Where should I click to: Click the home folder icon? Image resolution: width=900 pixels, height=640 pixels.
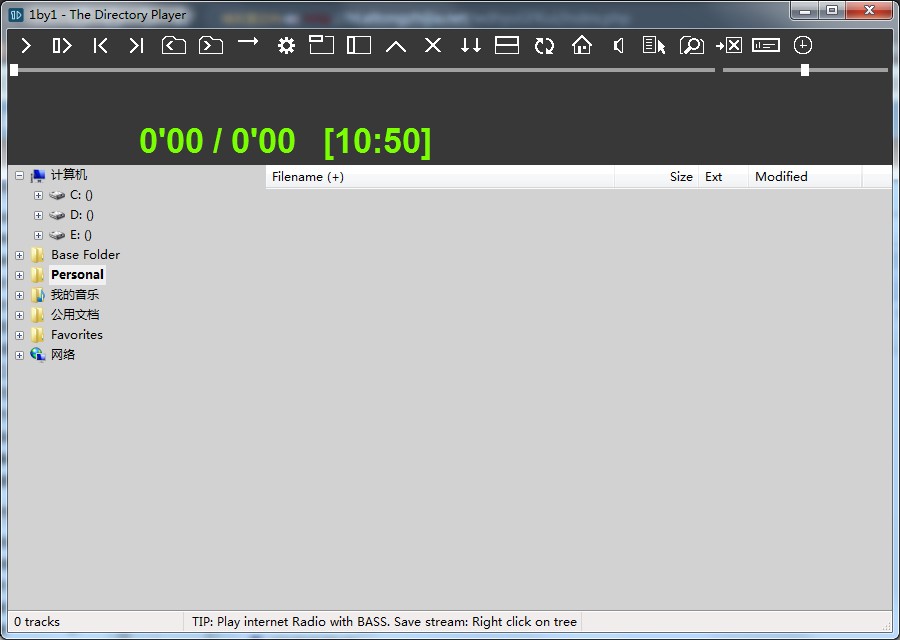(582, 45)
